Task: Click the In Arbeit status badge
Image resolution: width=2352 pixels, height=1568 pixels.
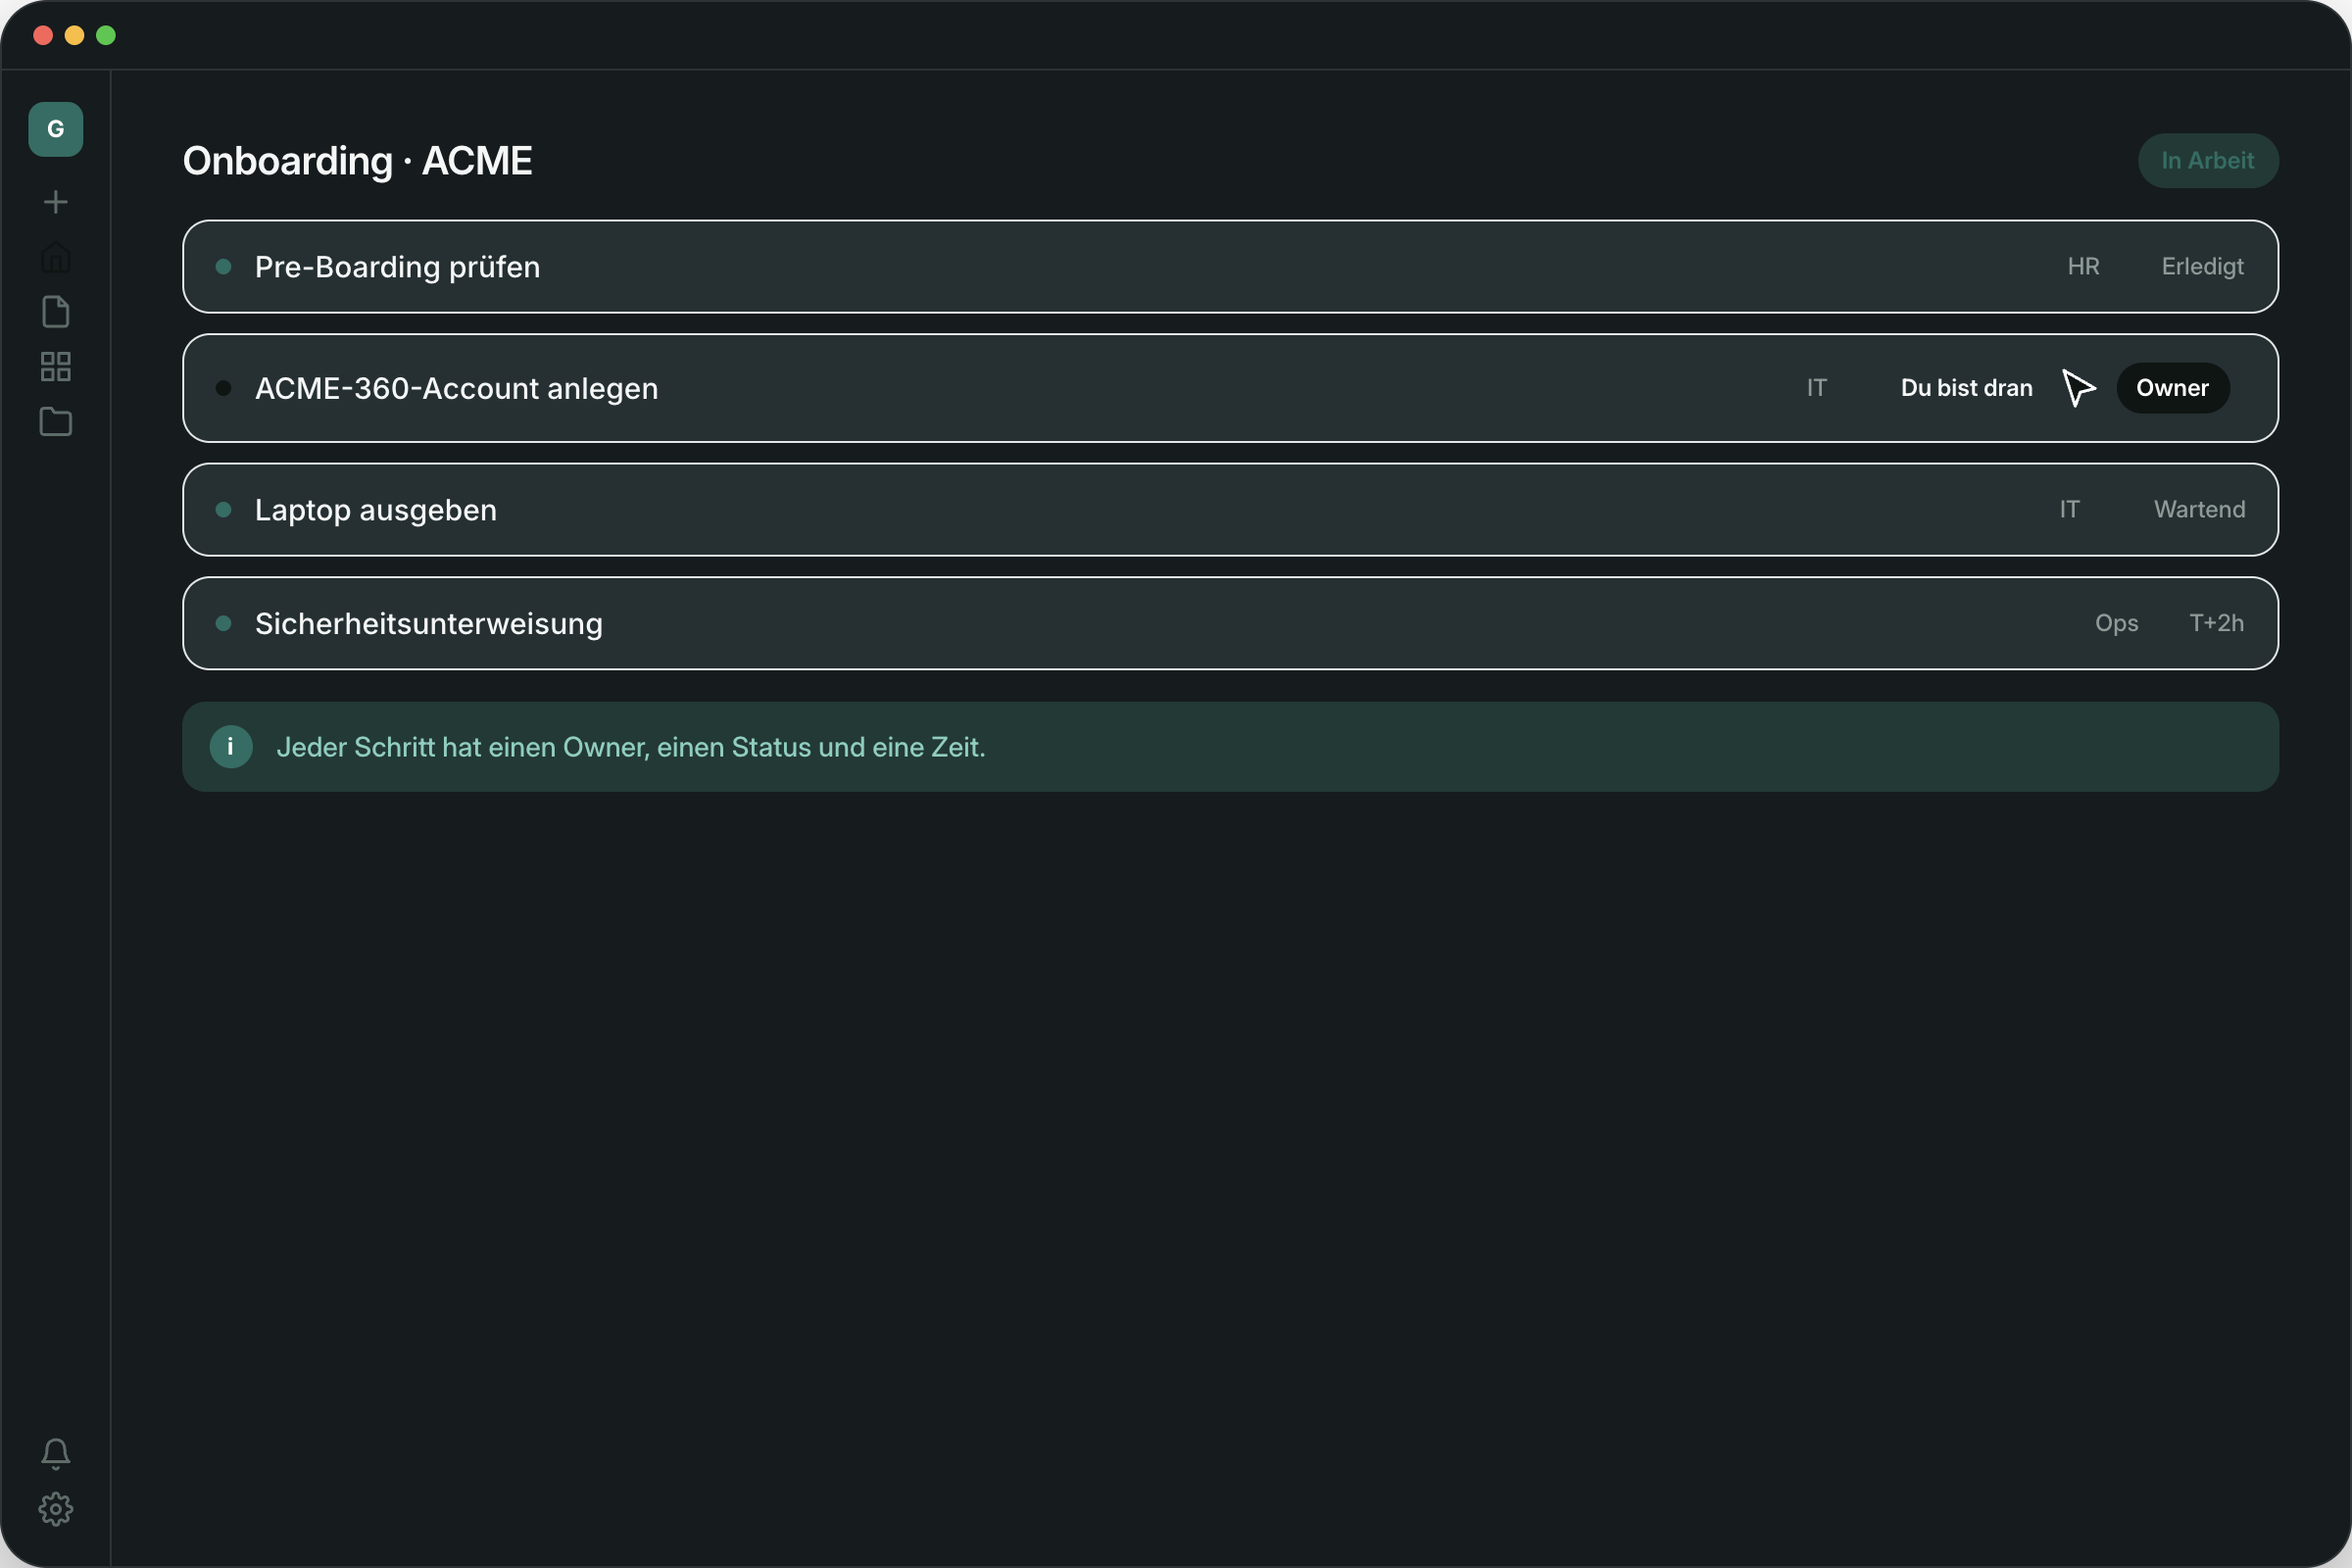Action: pos(2208,161)
